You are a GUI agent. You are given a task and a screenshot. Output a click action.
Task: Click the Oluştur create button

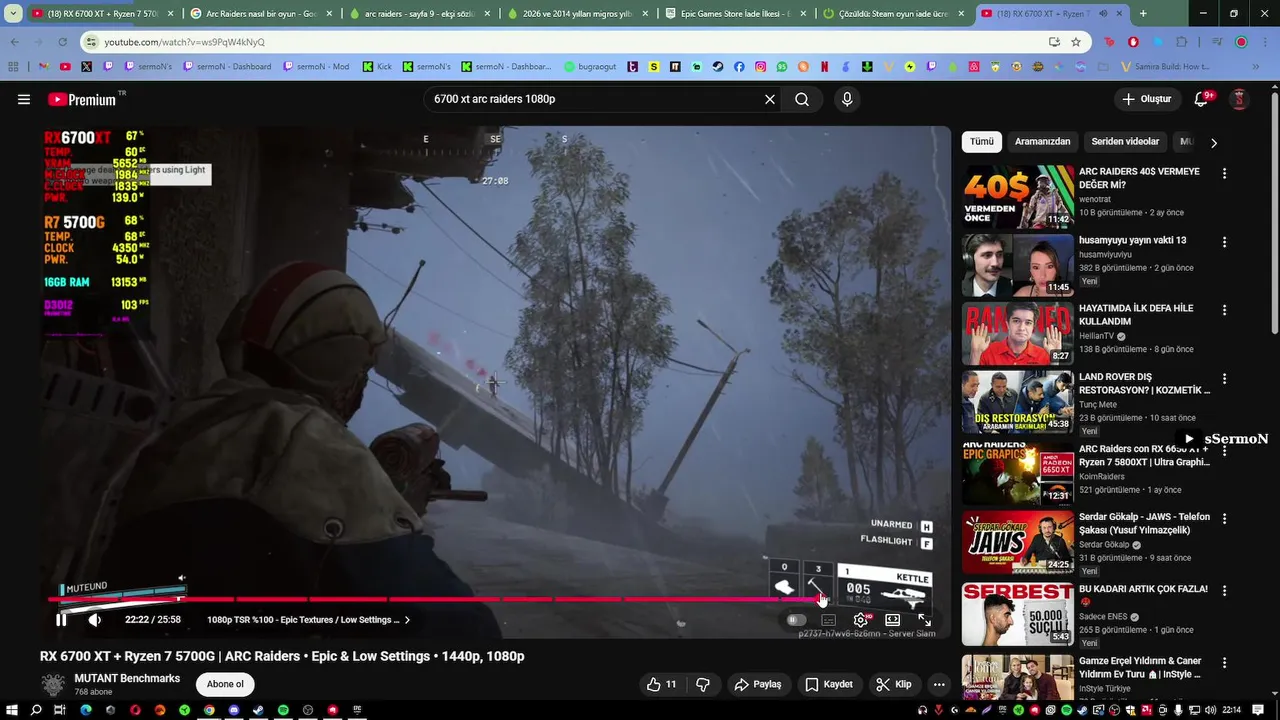(x=1147, y=99)
